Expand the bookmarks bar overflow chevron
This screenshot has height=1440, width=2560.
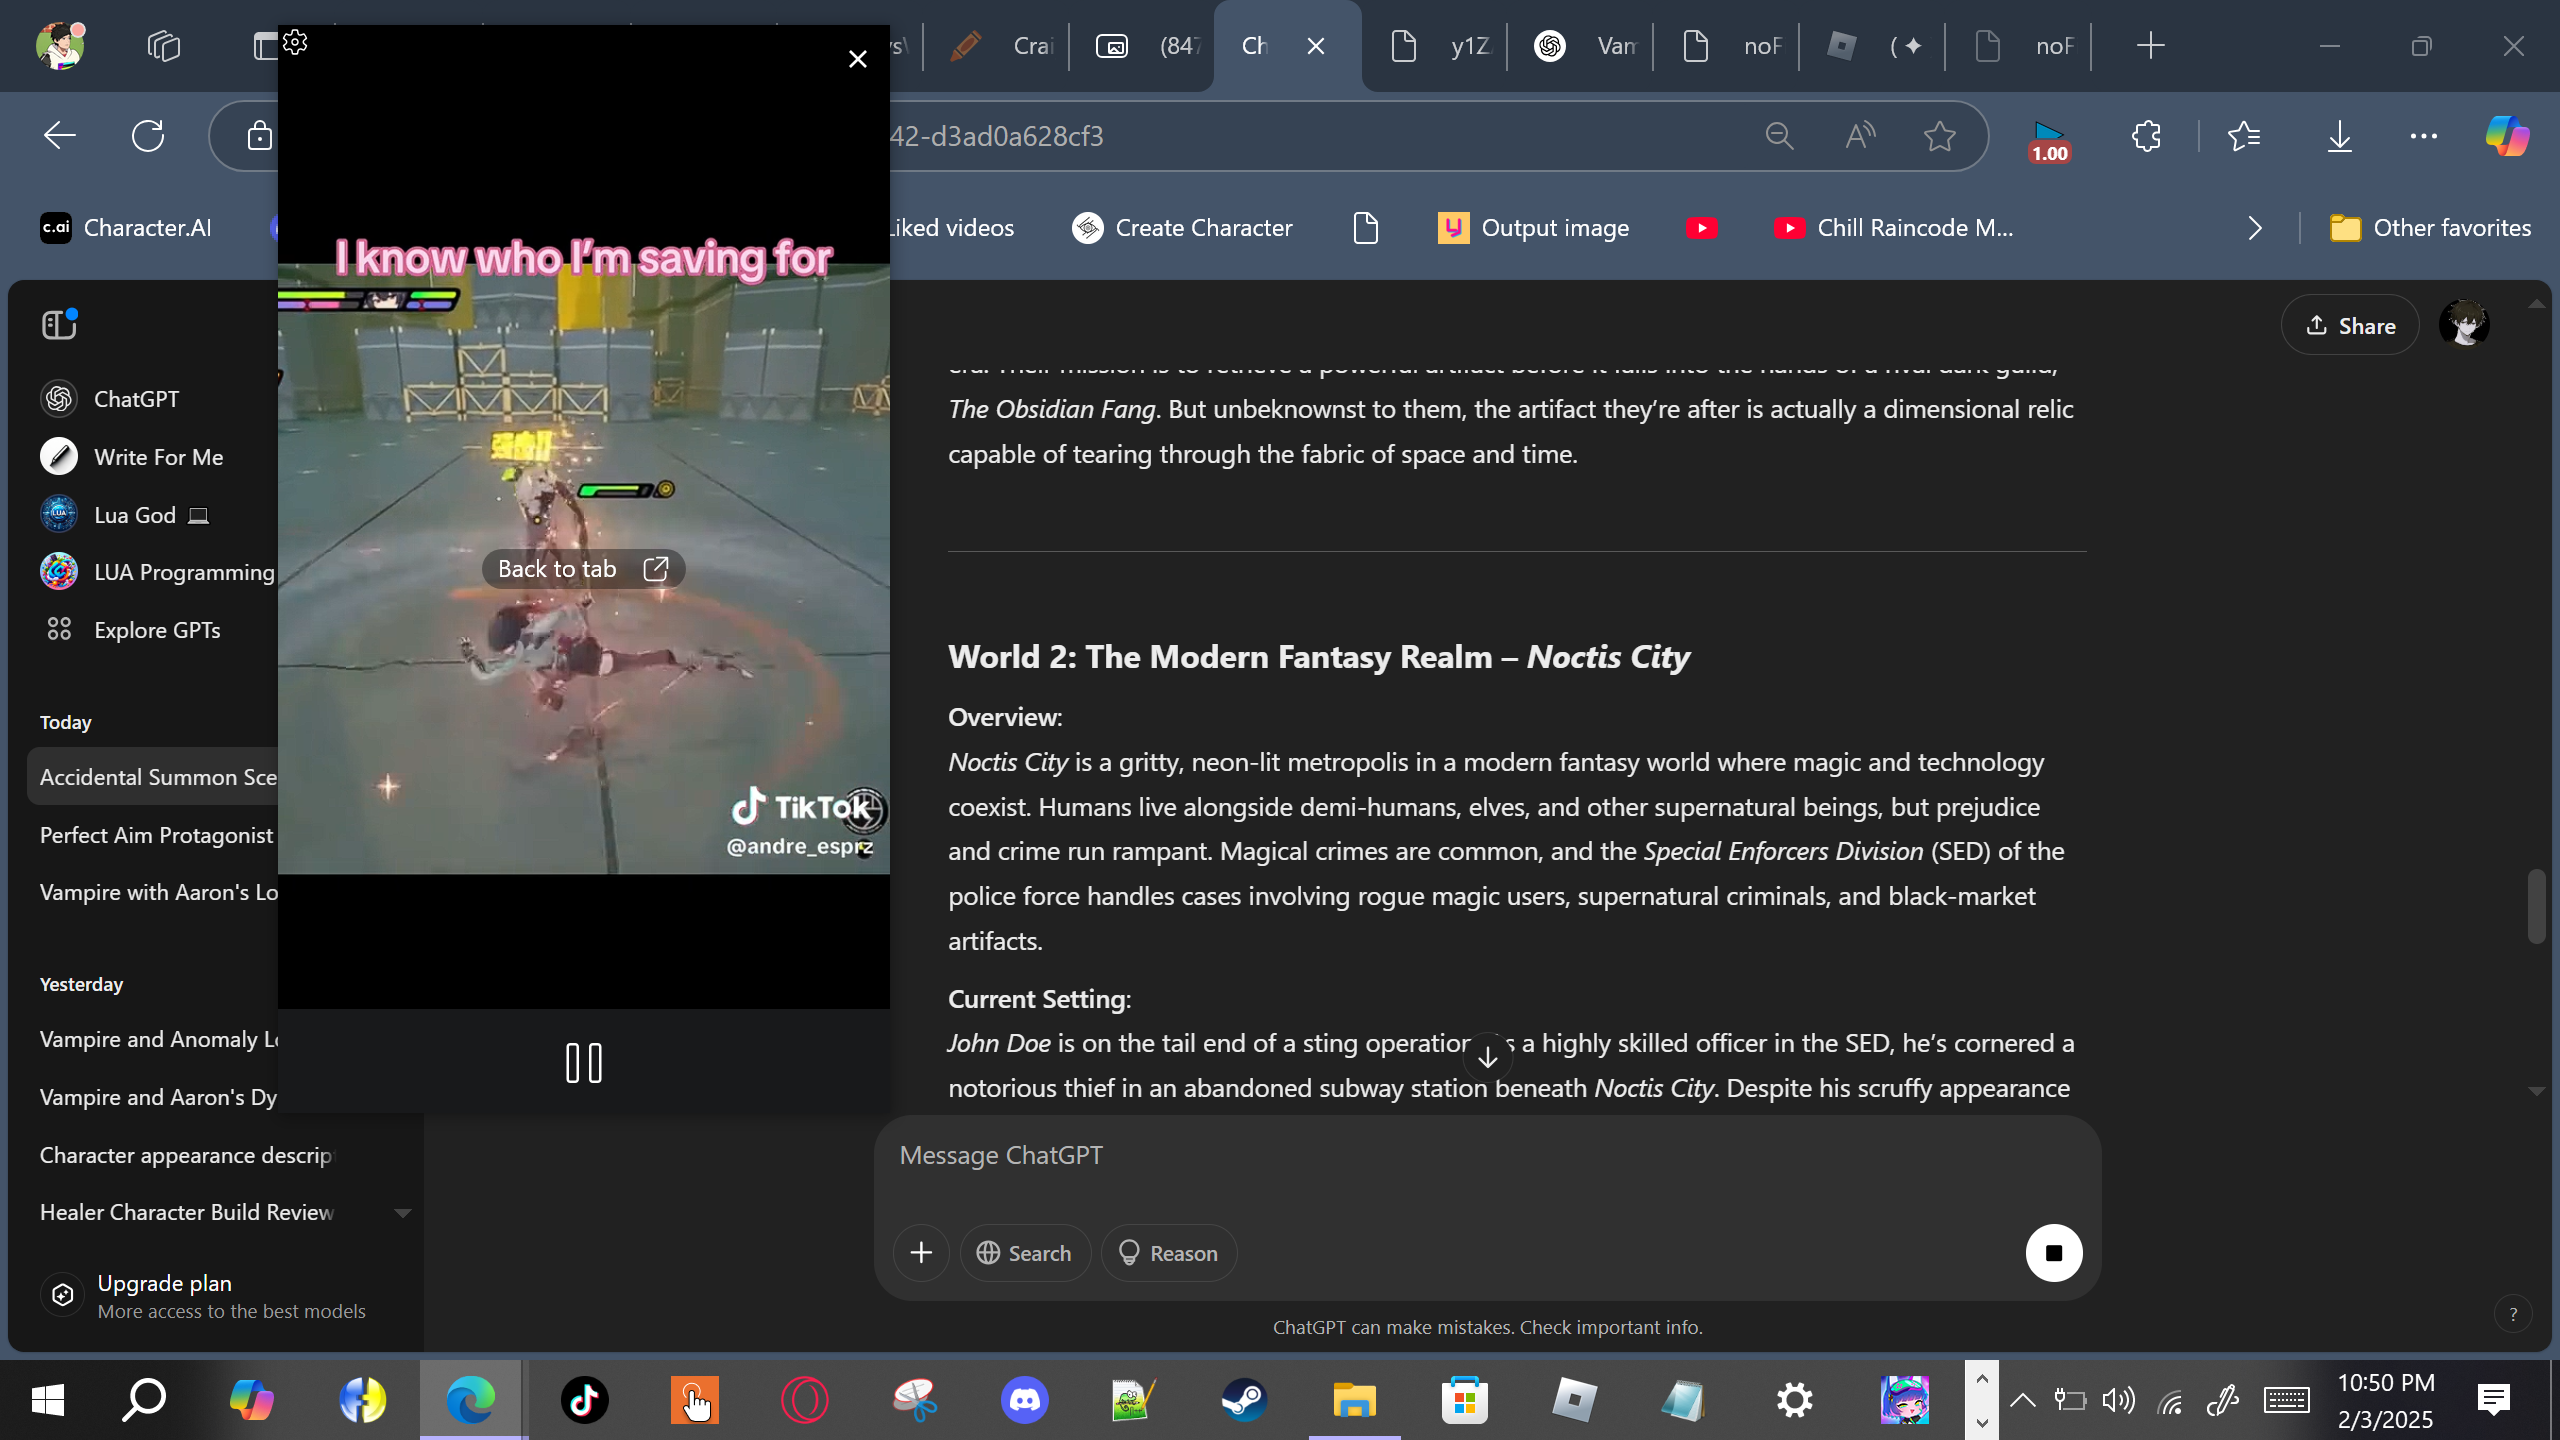point(2255,228)
